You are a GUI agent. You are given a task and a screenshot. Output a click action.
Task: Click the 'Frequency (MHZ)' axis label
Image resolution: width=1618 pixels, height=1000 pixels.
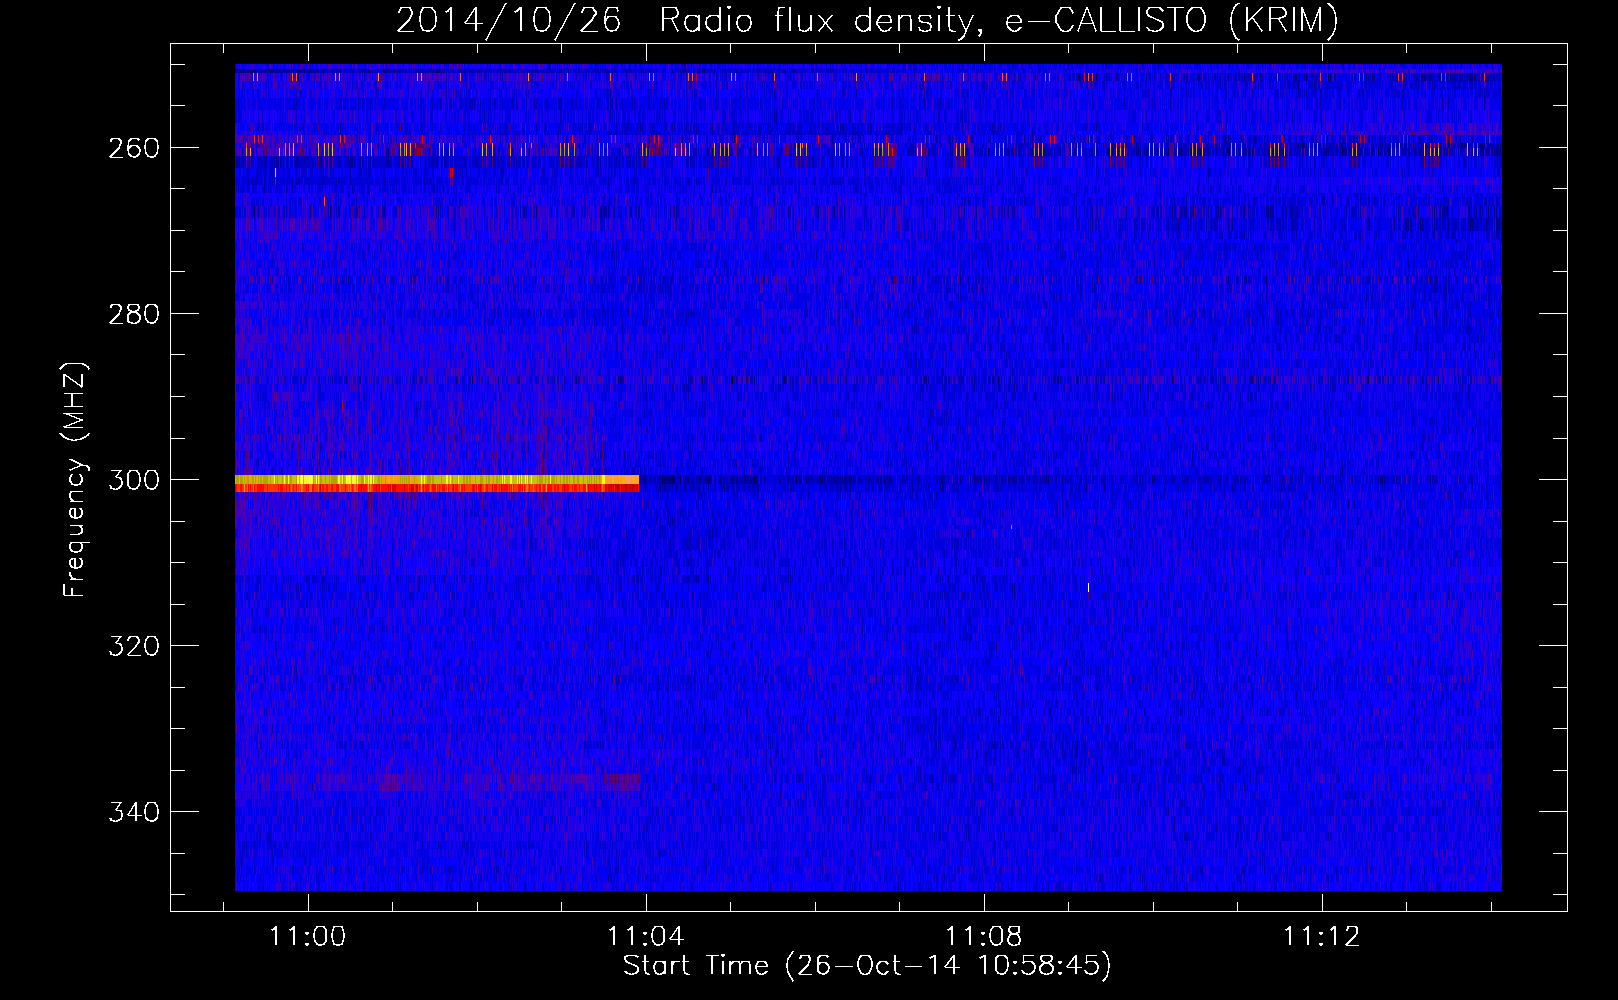(x=75, y=479)
